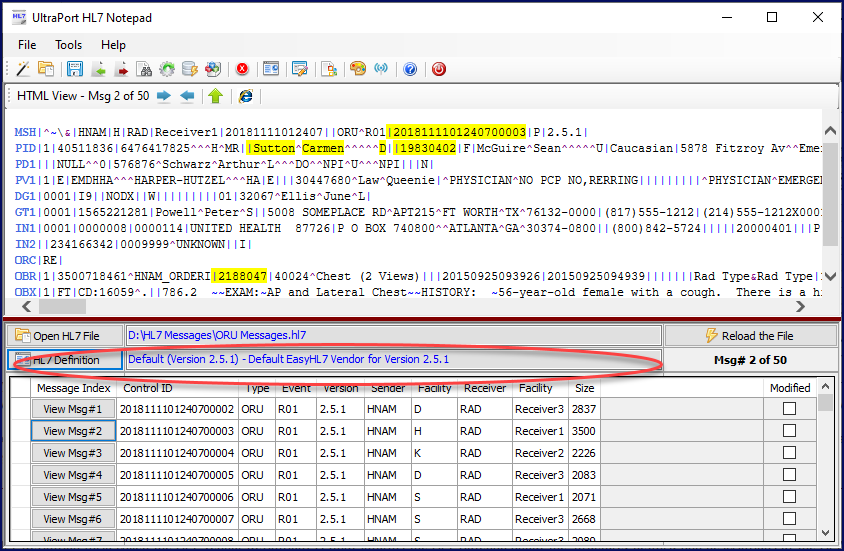Click the gear with green arrows icon
The height and width of the screenshot is (551, 844).
tap(167, 69)
